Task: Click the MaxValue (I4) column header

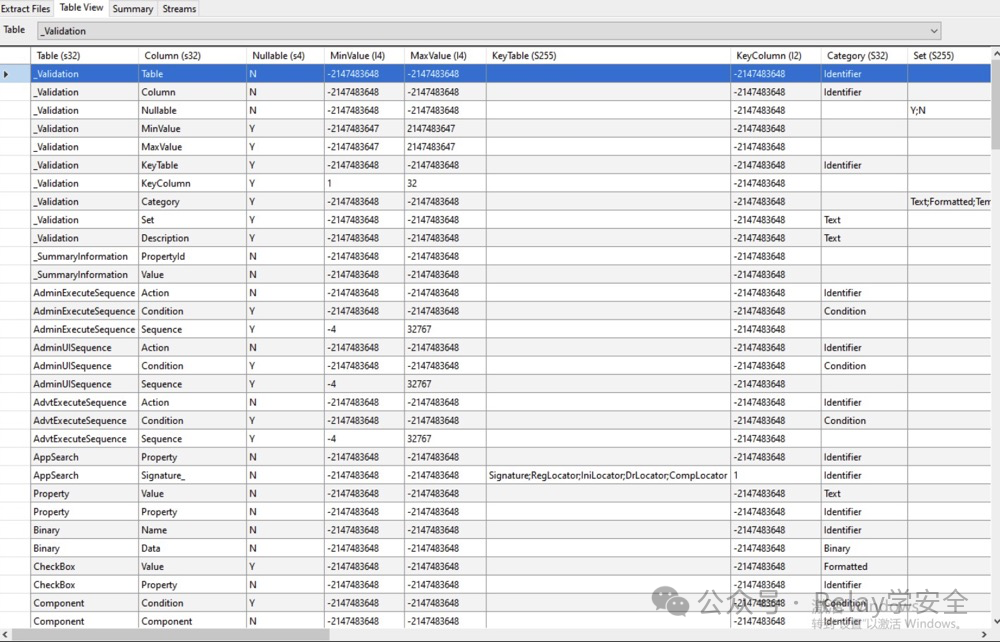Action: 445,55
